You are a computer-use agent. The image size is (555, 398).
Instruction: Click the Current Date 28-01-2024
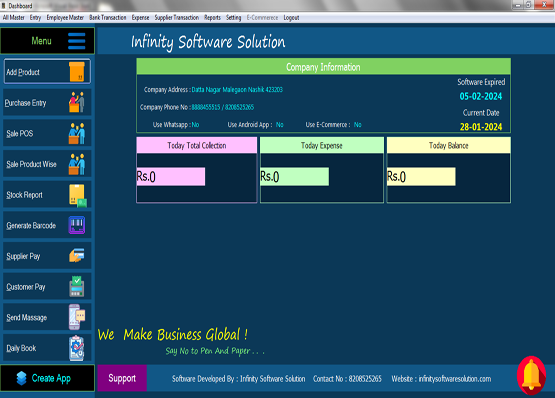point(481,127)
